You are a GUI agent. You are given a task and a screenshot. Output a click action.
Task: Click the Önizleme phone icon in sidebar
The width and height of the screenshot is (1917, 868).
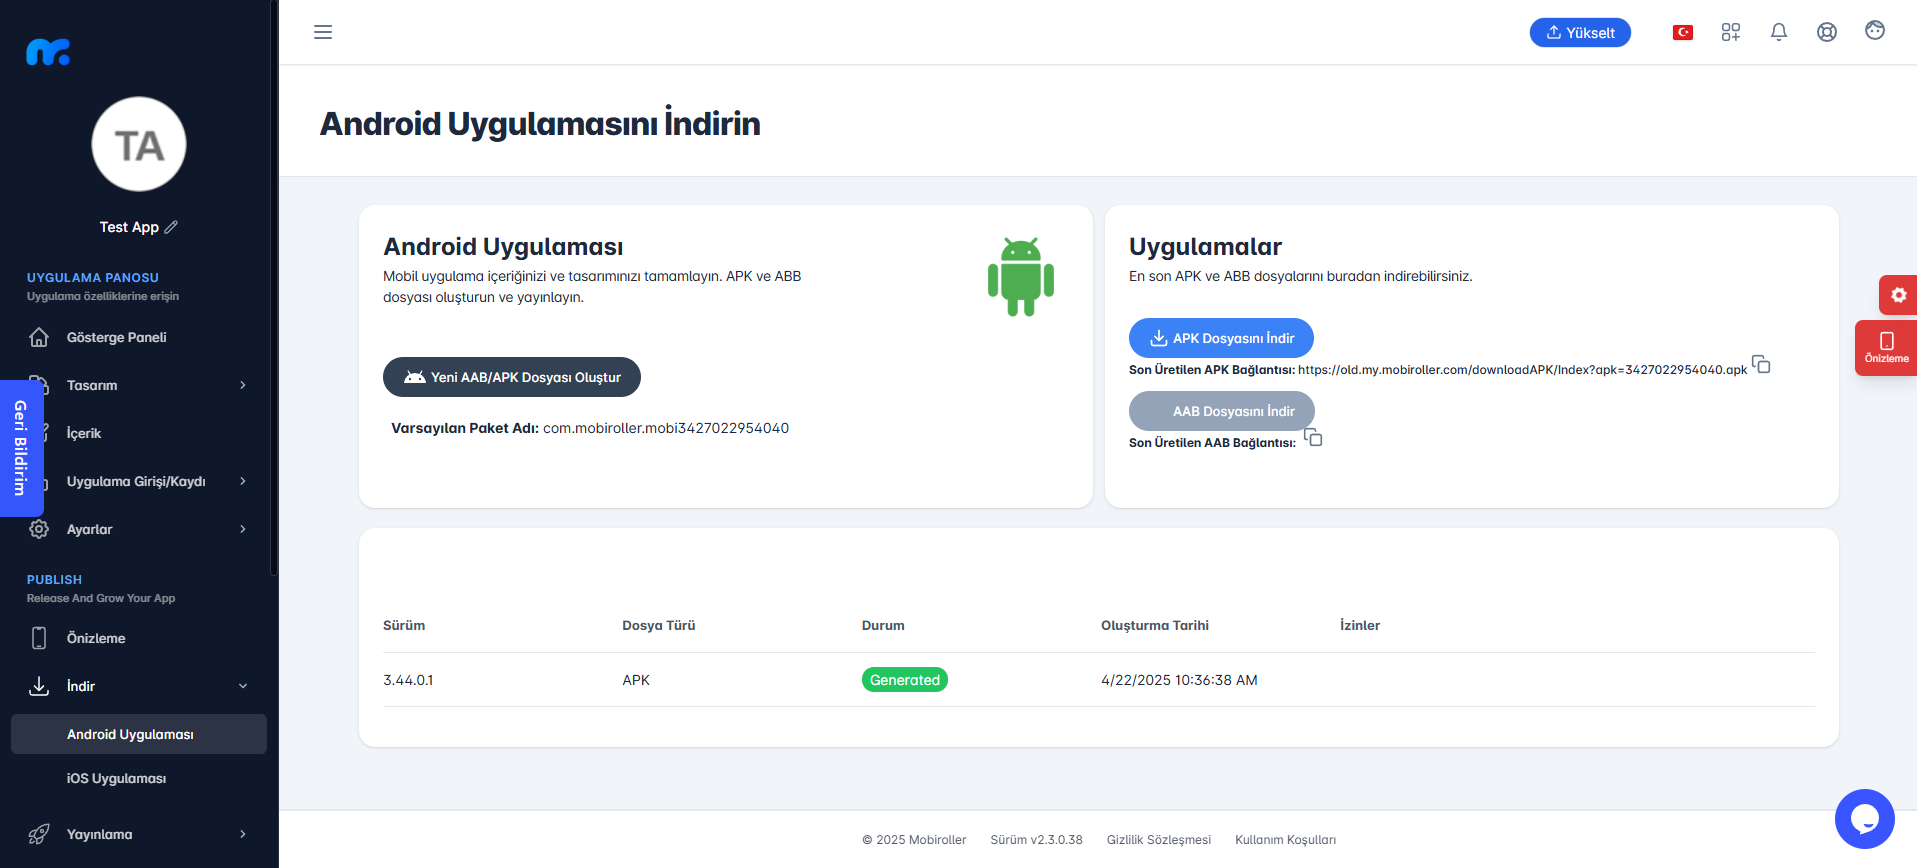coord(39,638)
